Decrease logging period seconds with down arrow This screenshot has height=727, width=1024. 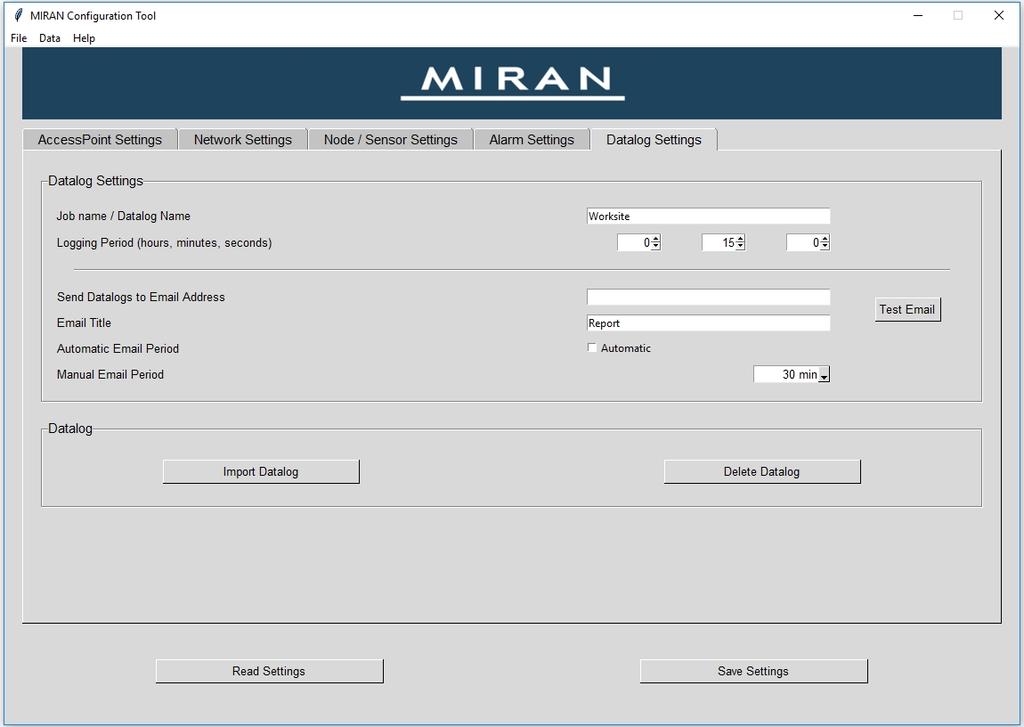(825, 246)
